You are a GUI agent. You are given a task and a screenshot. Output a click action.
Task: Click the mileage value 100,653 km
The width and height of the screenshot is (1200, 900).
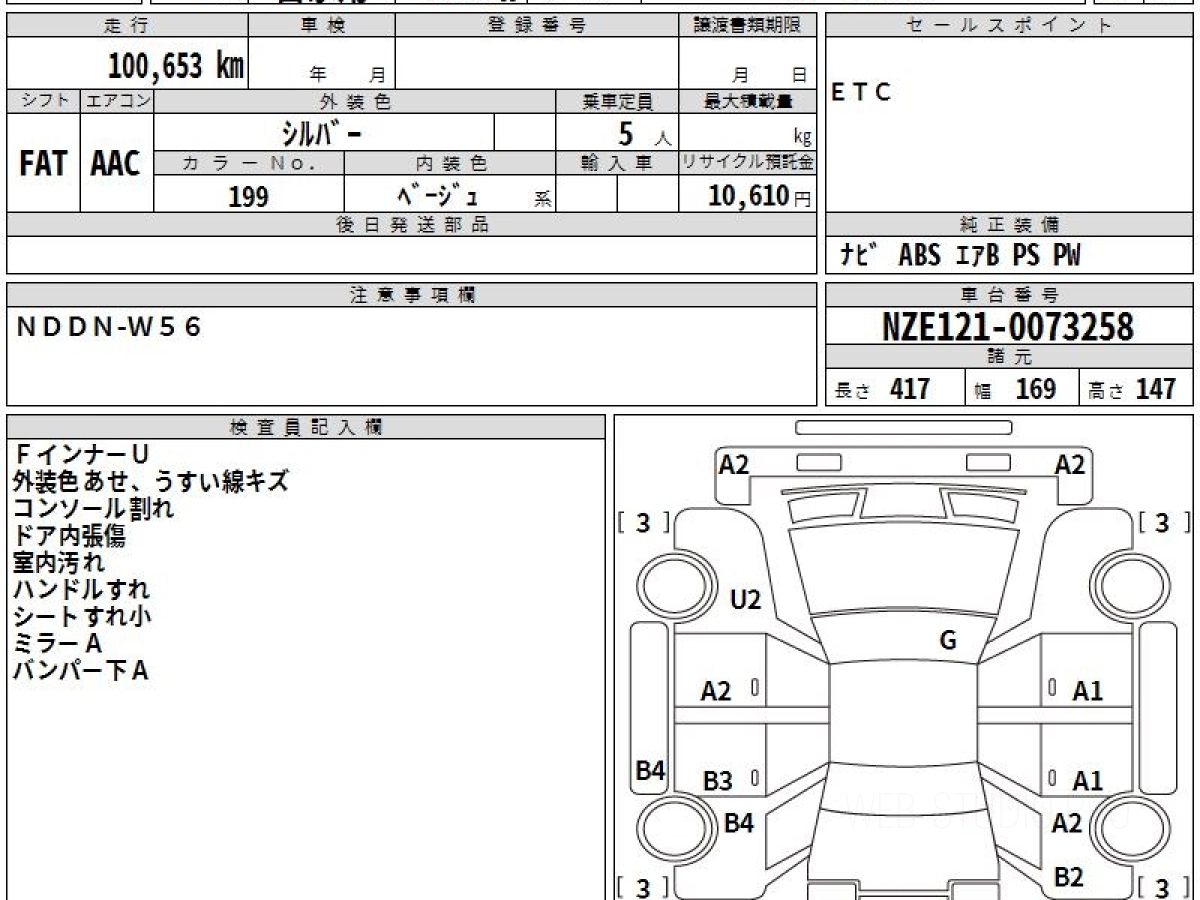pyautogui.click(x=176, y=66)
